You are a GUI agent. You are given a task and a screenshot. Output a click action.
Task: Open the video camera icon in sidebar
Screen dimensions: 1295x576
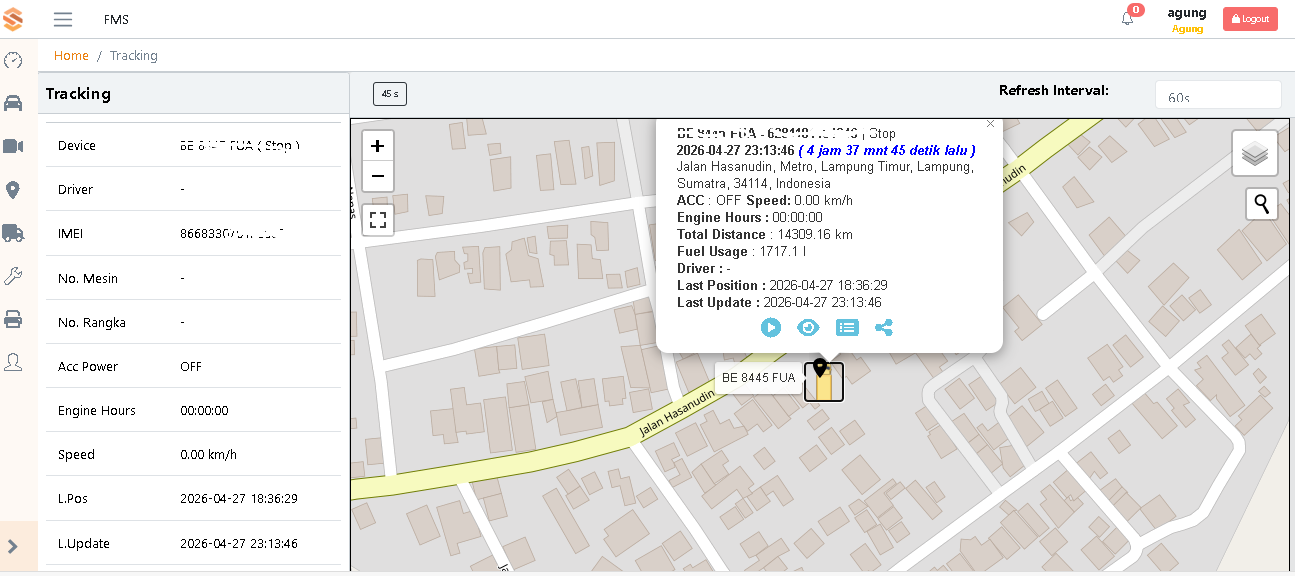coord(13,146)
